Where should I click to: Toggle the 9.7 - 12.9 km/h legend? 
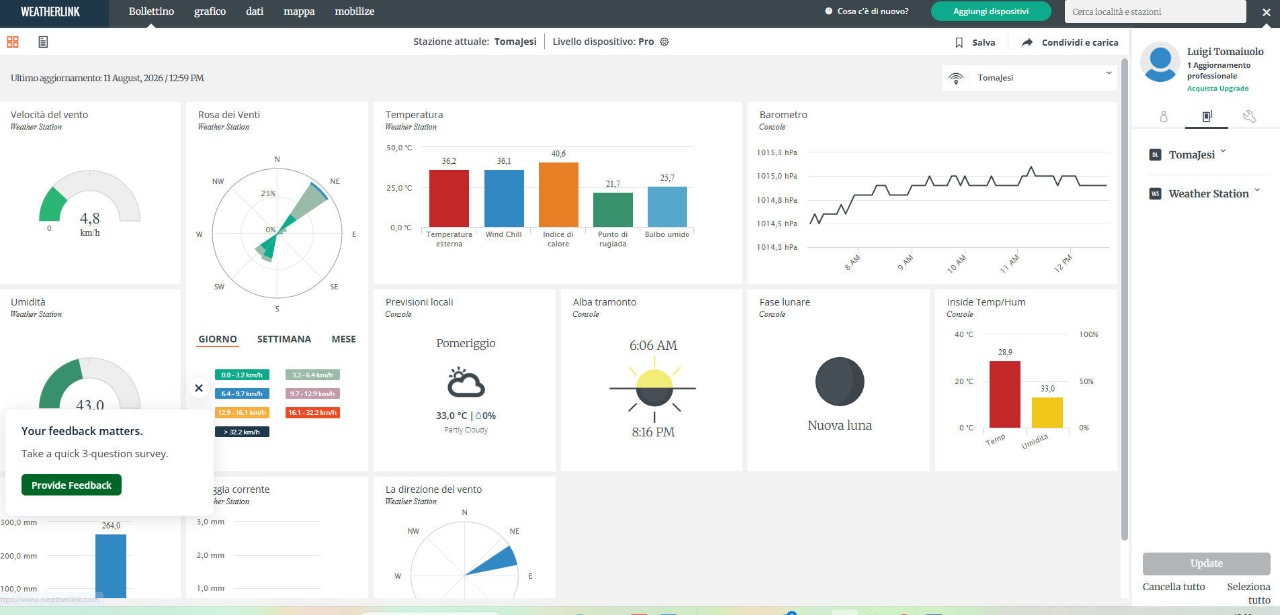click(x=313, y=394)
